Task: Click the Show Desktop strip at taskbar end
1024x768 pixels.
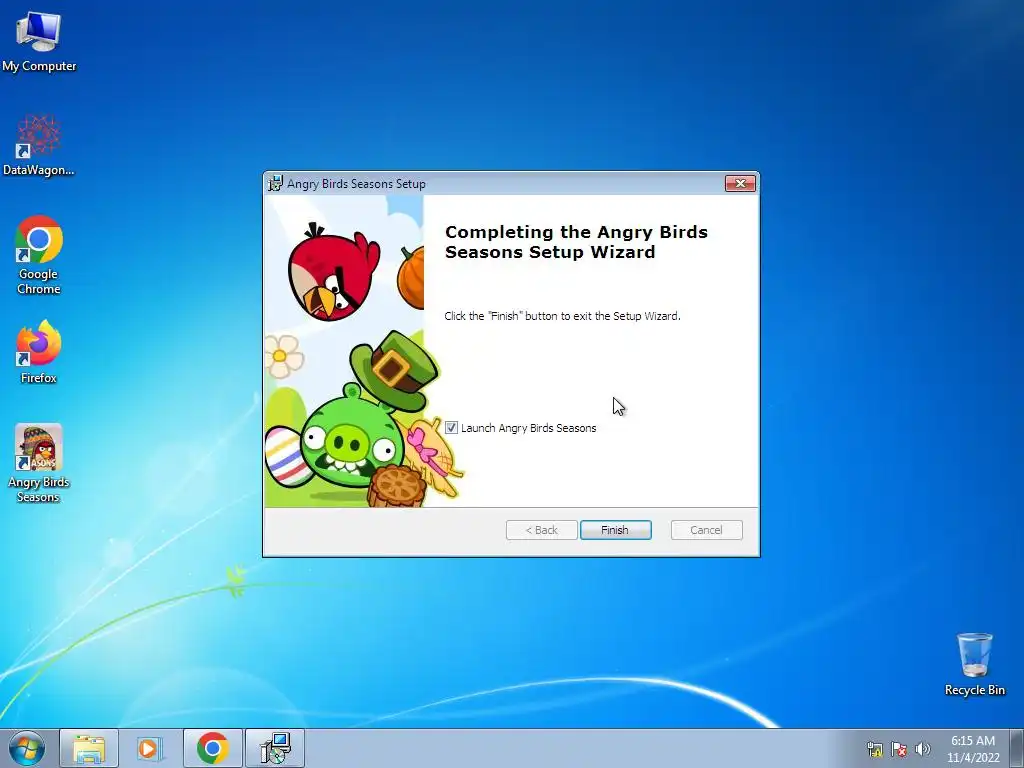Action: pos(1017,748)
